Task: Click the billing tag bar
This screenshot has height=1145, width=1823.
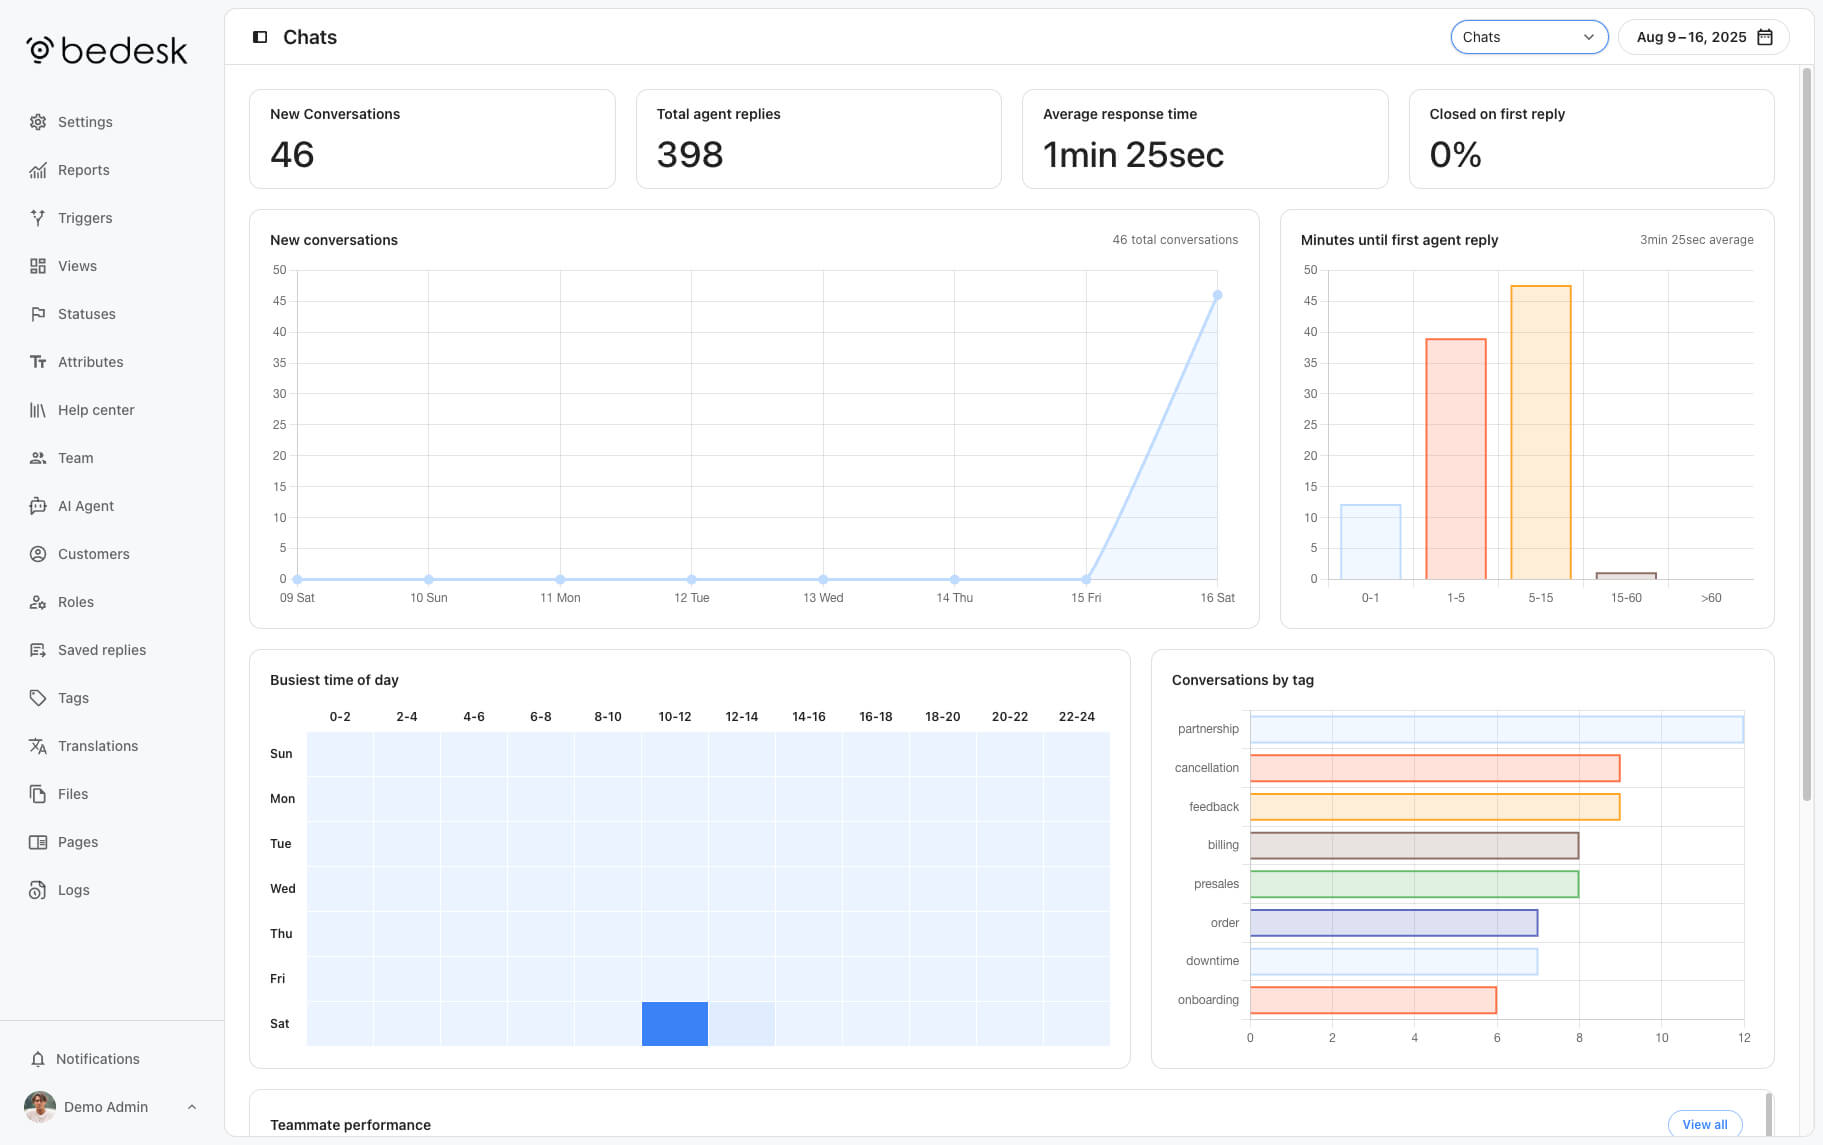Action: (1414, 845)
